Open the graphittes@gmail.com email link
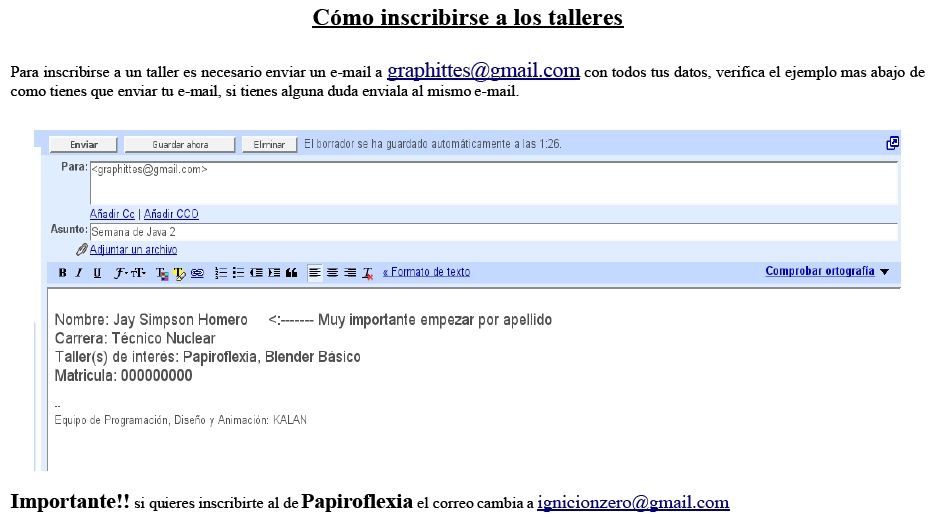 coord(484,70)
